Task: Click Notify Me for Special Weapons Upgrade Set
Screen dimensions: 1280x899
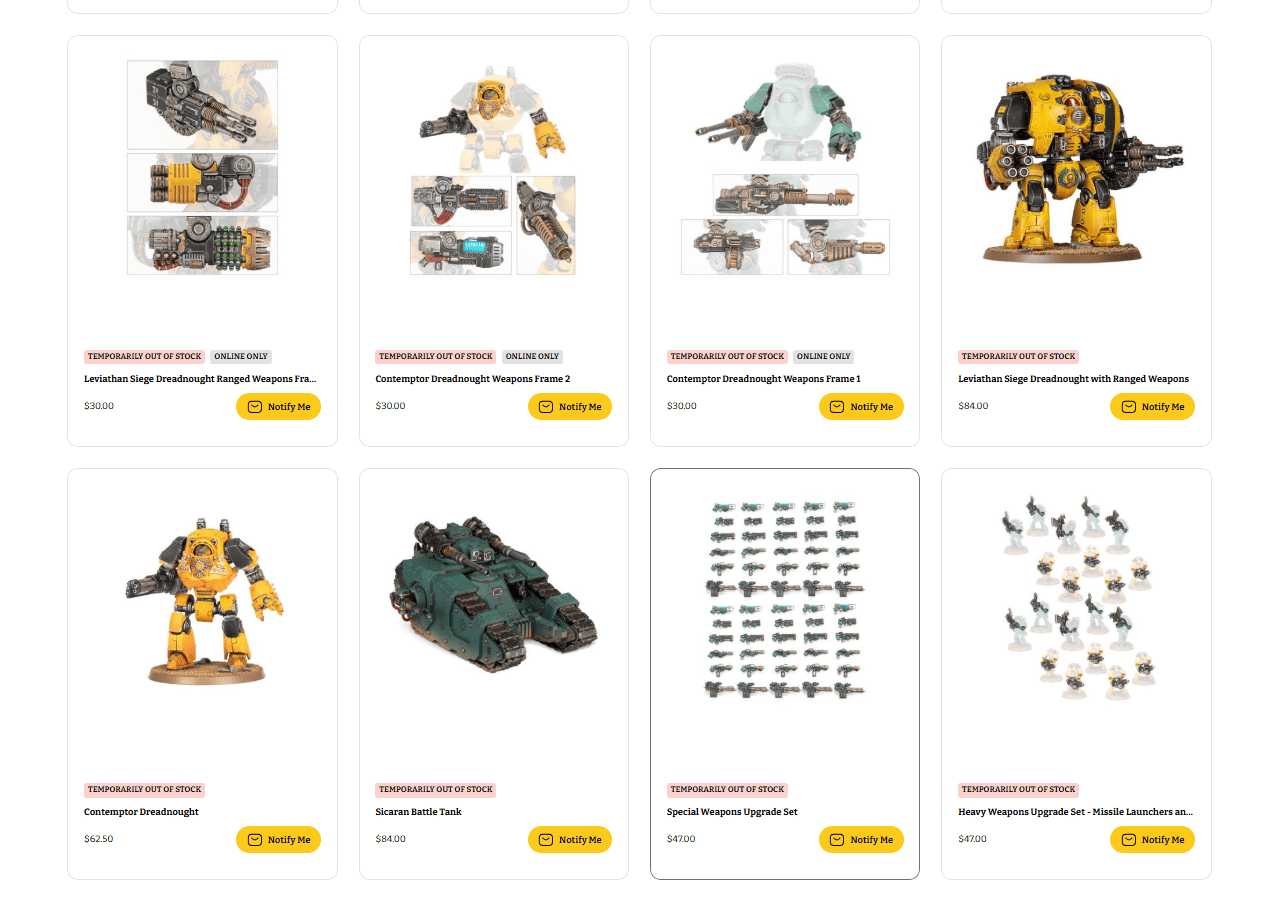Action: point(861,840)
